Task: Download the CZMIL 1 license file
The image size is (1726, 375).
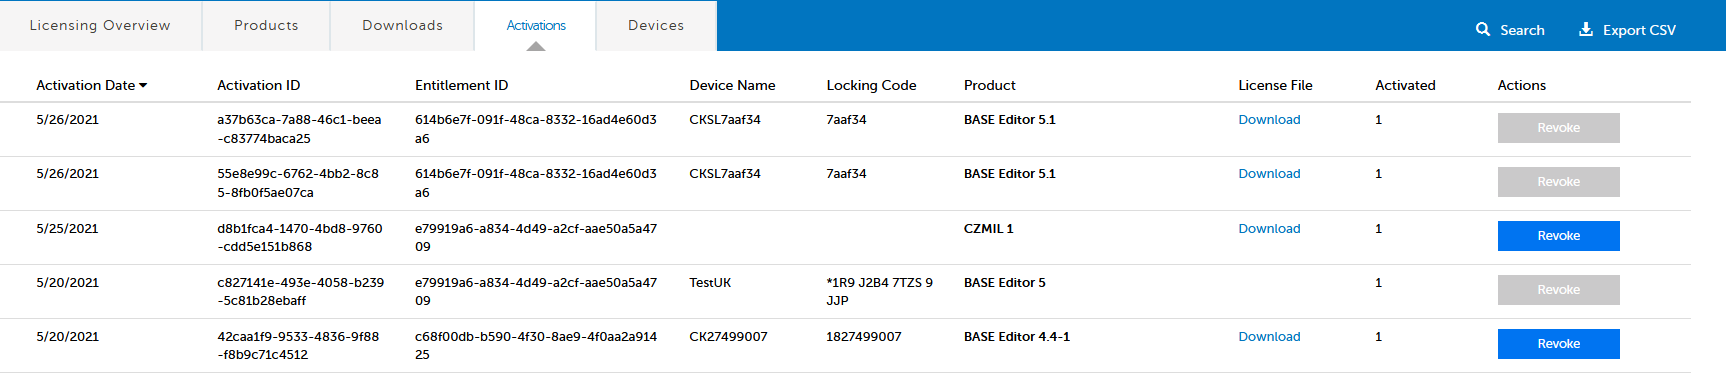Action: click(1269, 229)
